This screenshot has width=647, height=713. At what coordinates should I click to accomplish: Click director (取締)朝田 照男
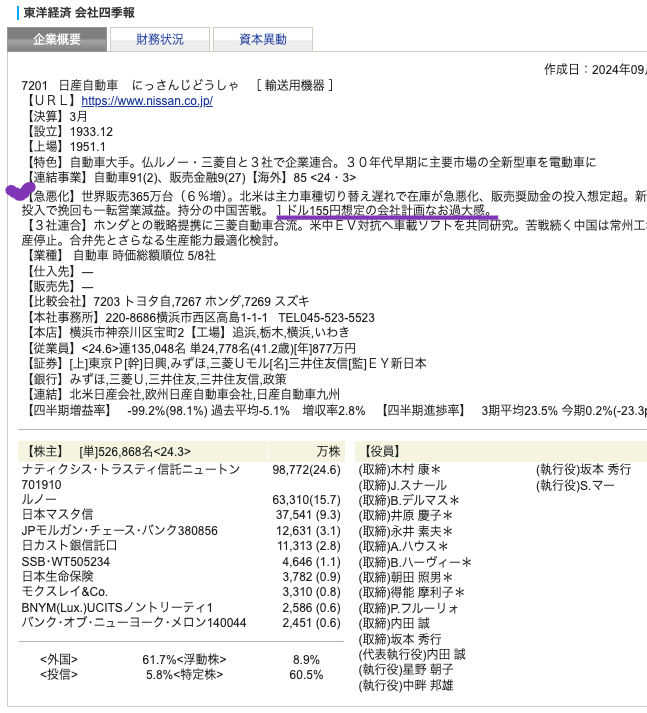click(x=406, y=577)
